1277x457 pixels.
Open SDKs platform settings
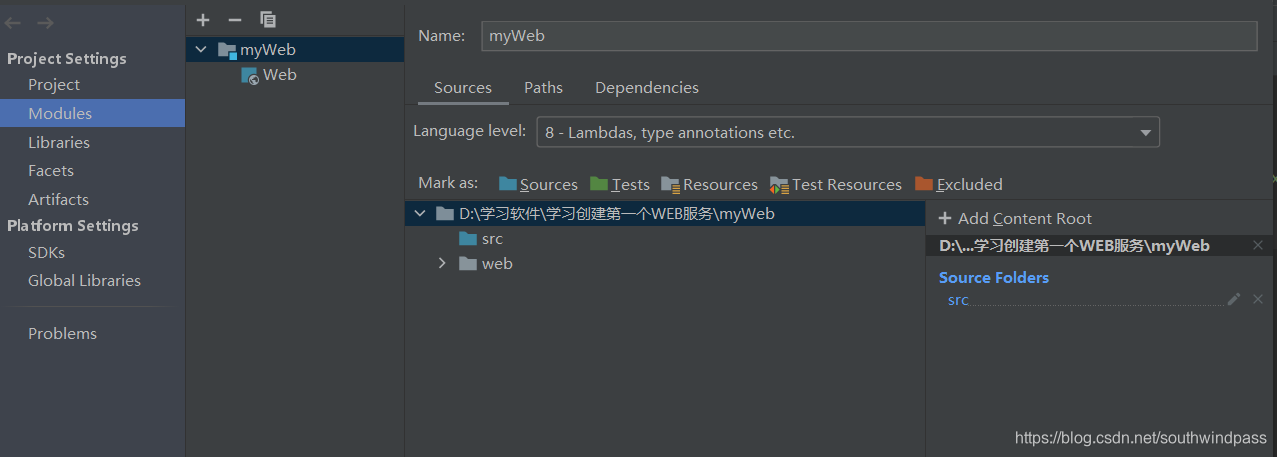46,253
